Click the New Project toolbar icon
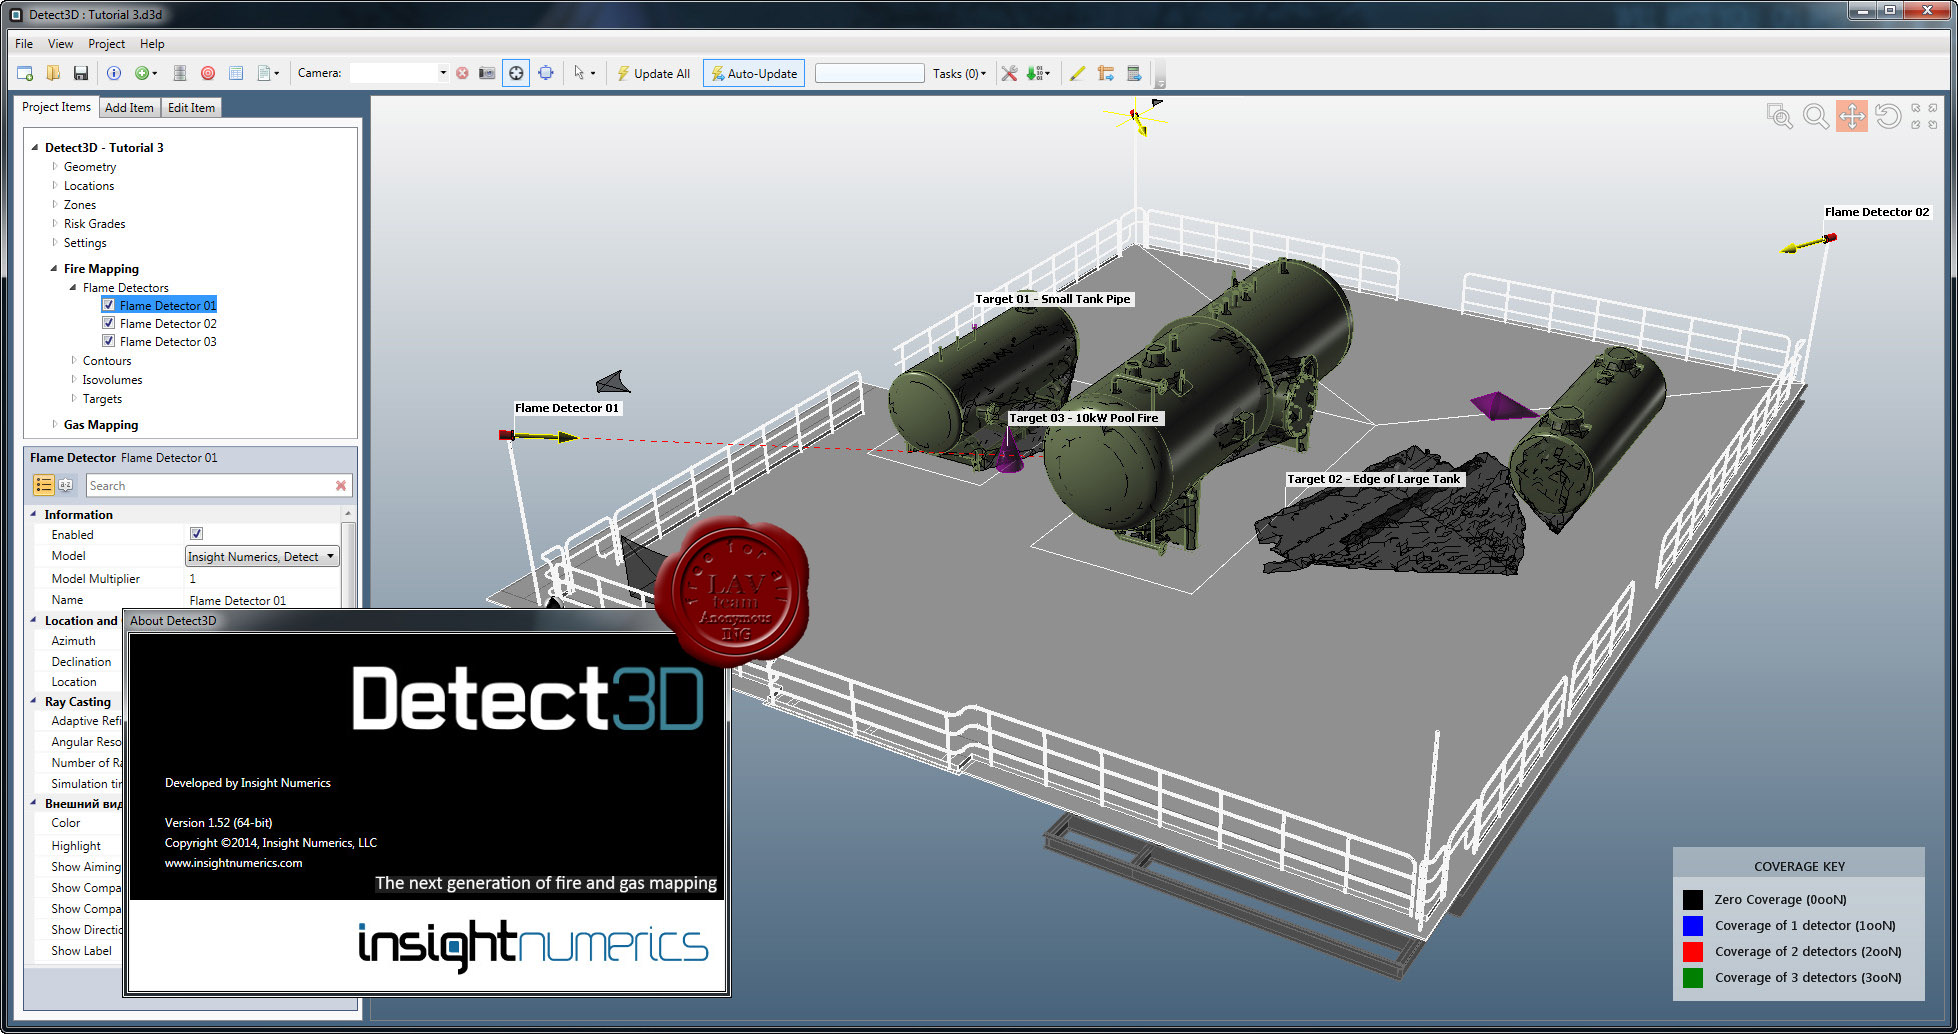 [25, 73]
